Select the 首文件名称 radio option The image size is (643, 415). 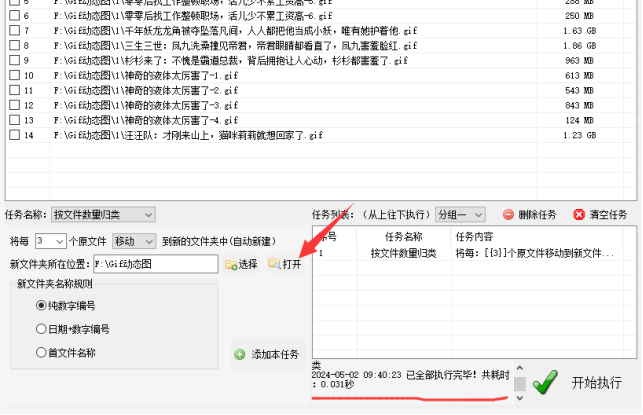(x=41, y=352)
